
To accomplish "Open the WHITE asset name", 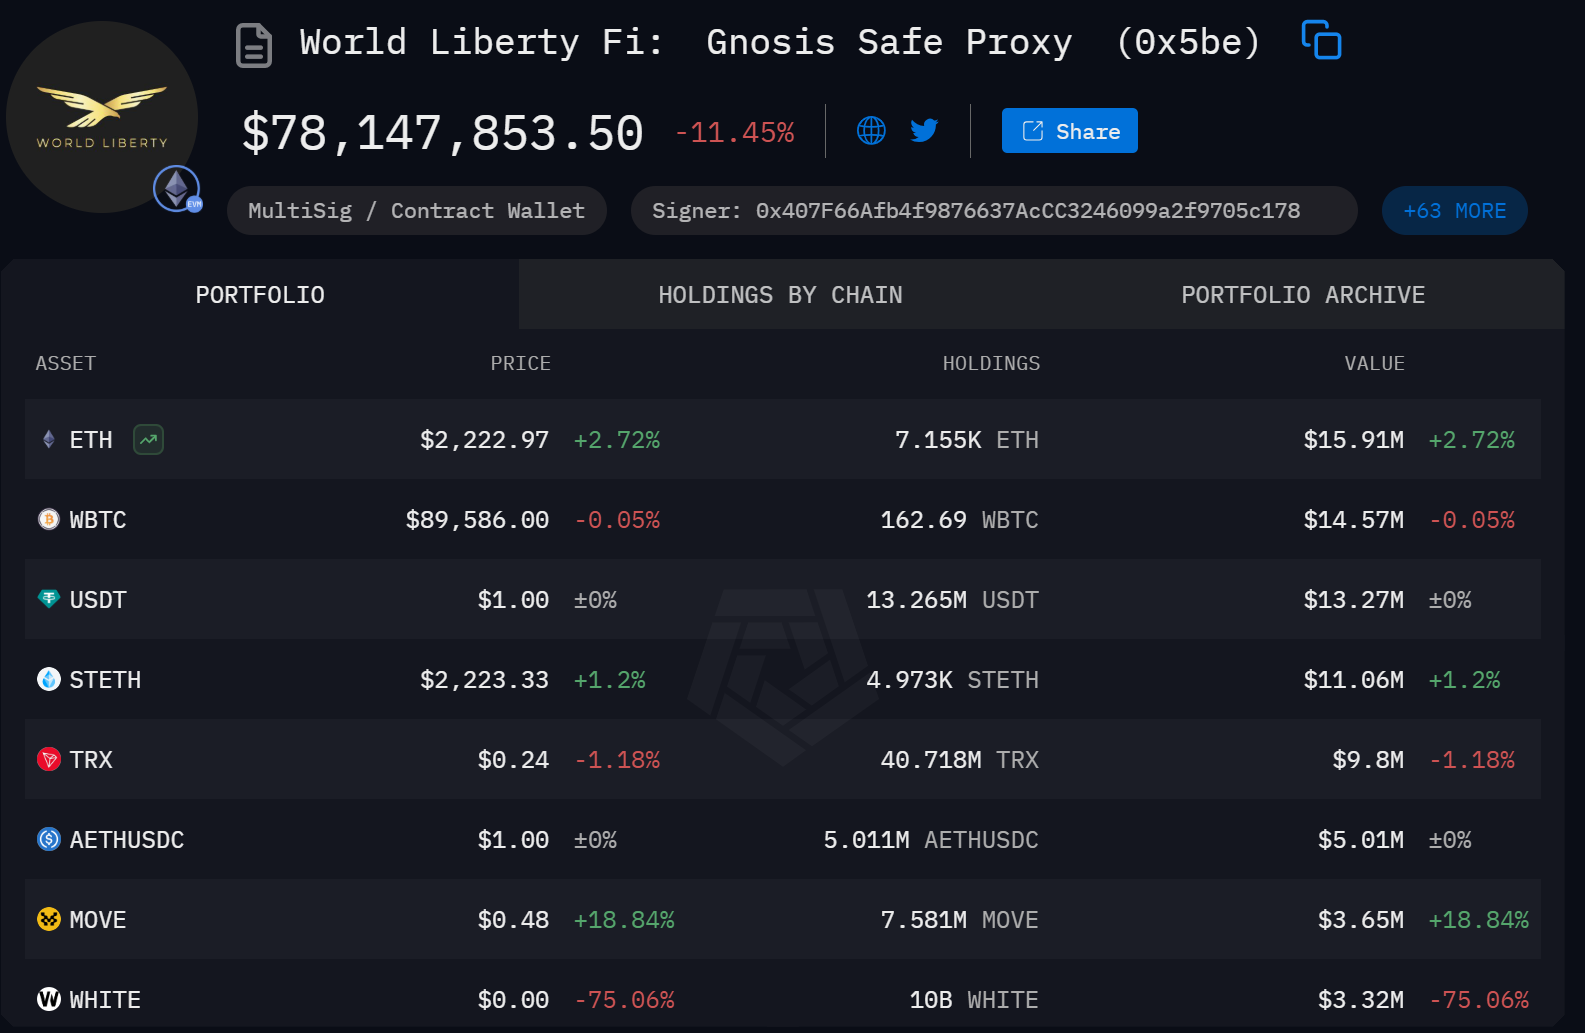I will pyautogui.click(x=105, y=1000).
